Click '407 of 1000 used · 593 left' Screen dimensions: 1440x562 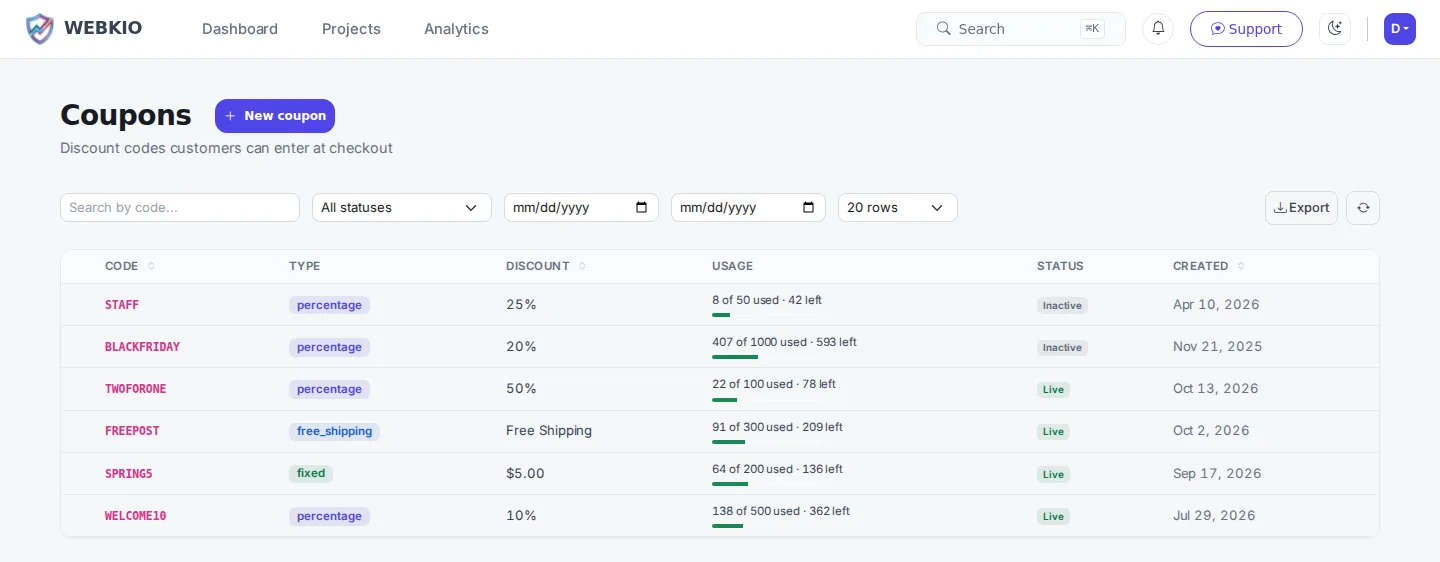pos(784,342)
